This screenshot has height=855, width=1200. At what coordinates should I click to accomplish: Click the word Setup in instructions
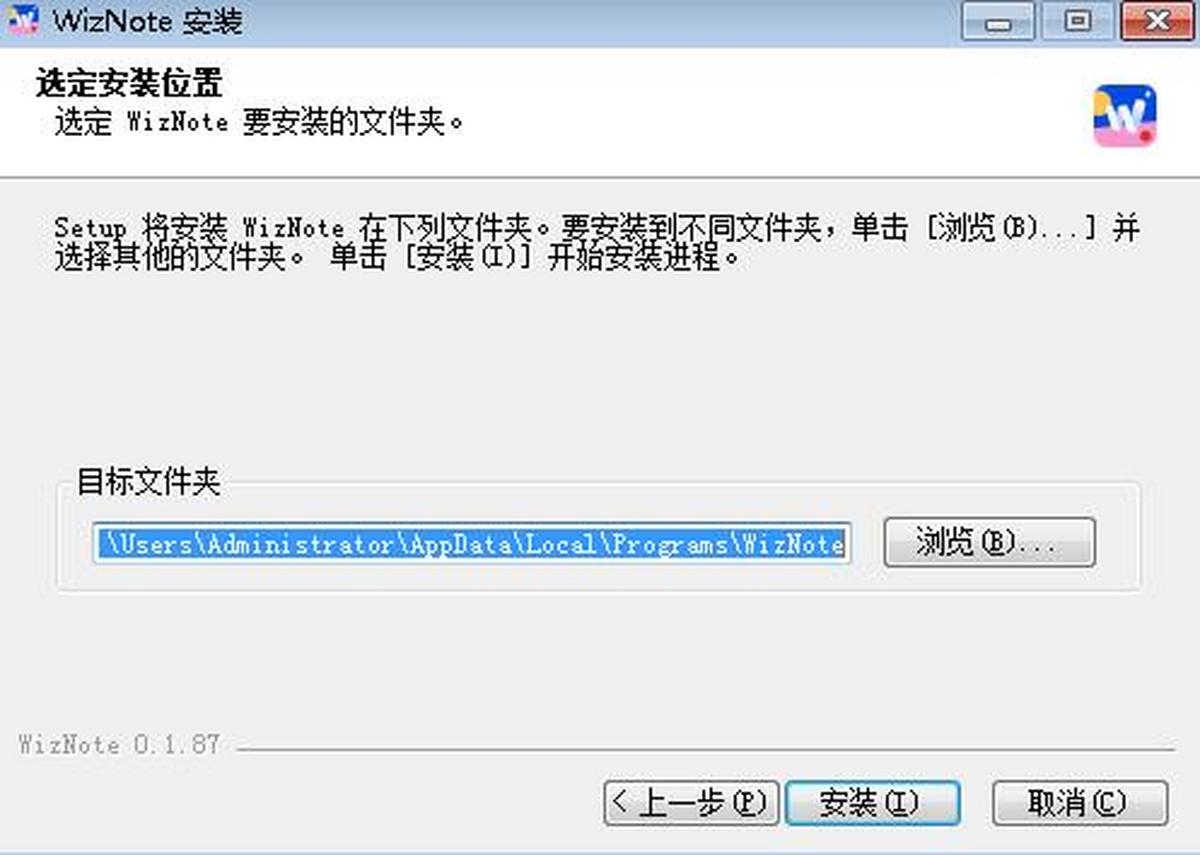(x=91, y=228)
